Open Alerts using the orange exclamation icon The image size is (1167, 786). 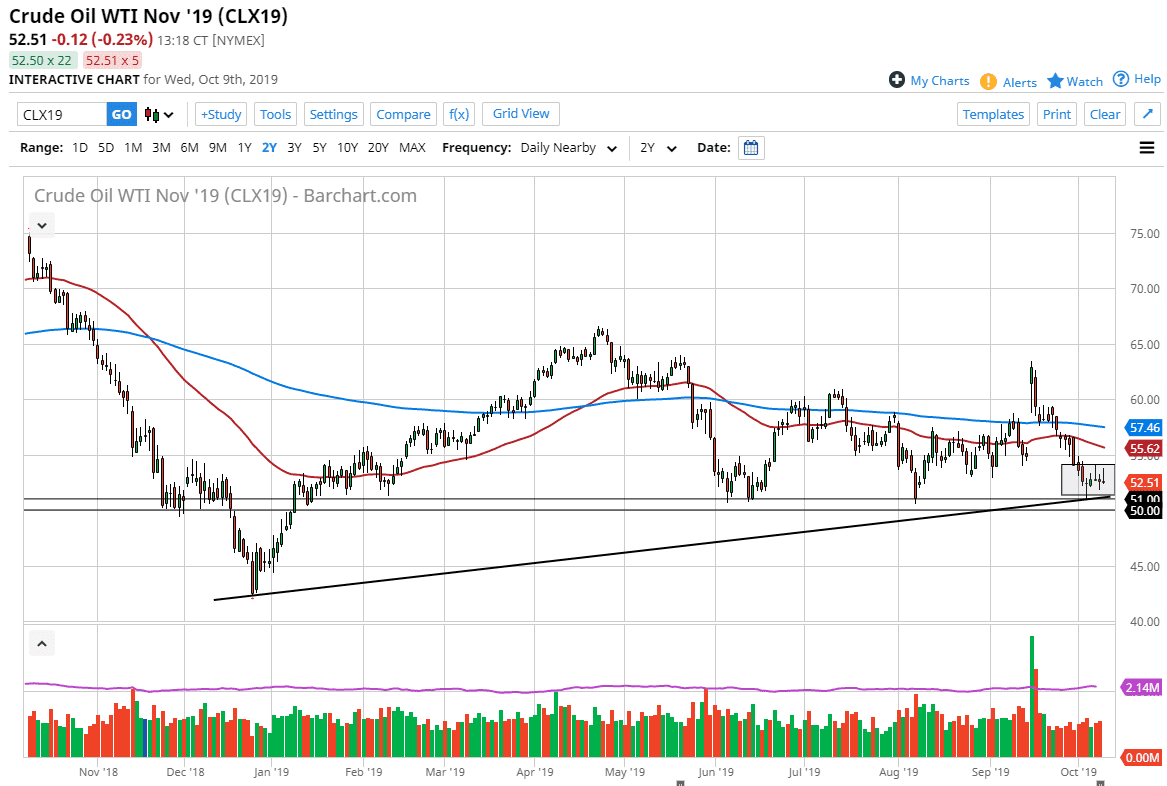[989, 81]
